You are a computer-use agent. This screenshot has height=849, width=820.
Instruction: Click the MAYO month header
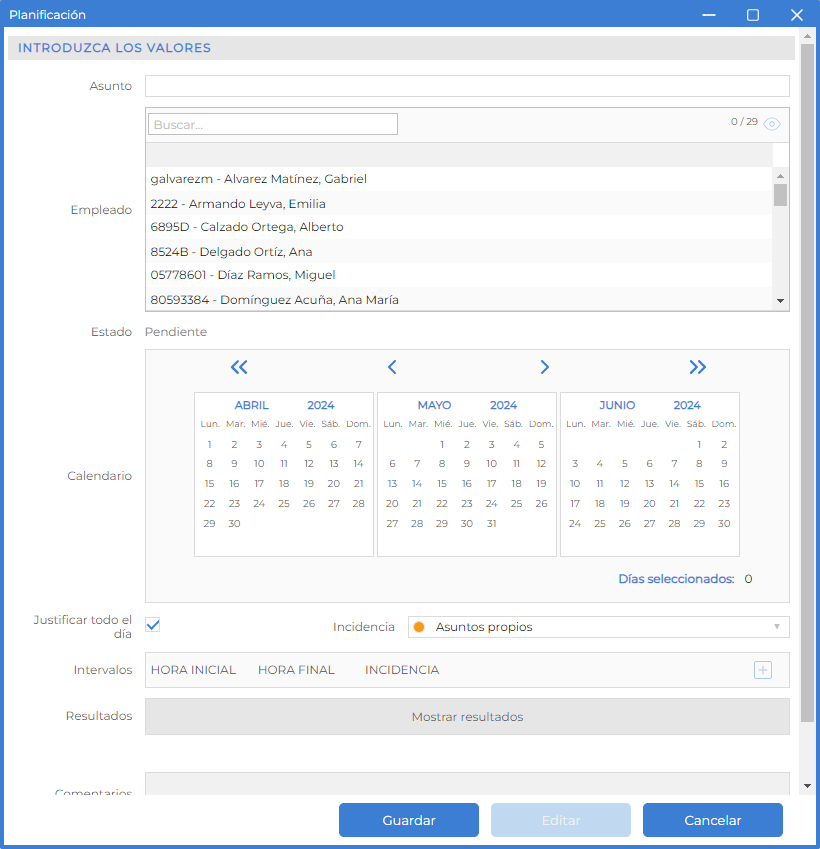434,405
